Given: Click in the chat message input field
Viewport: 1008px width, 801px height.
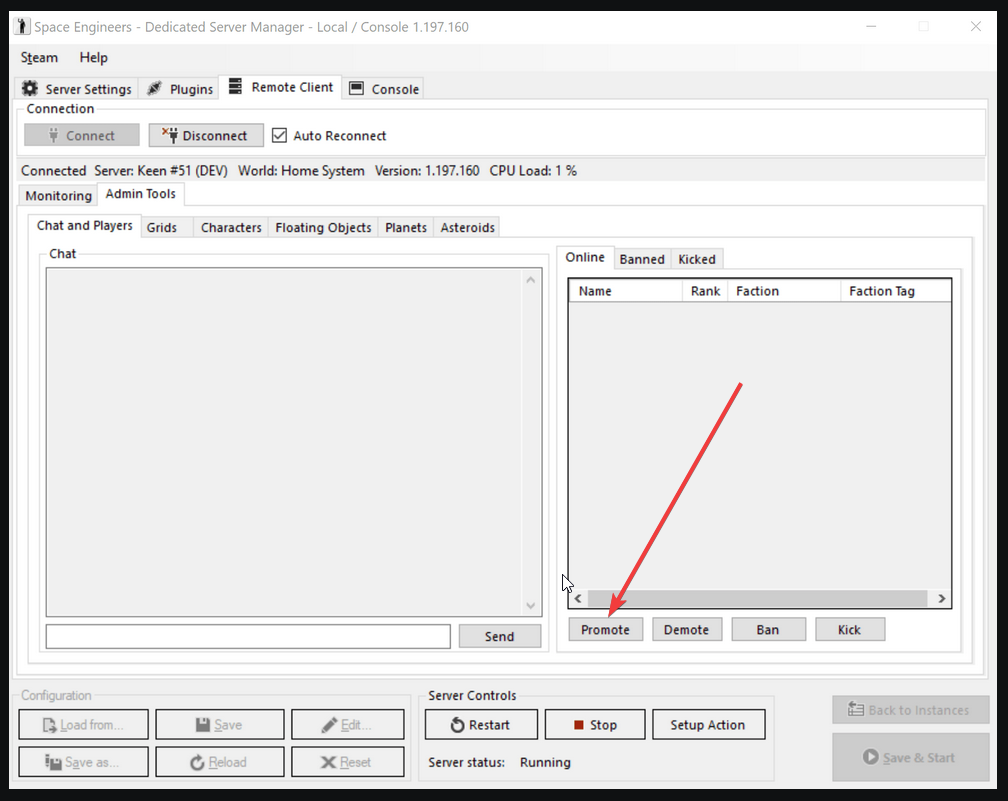Looking at the screenshot, I should click(248, 636).
